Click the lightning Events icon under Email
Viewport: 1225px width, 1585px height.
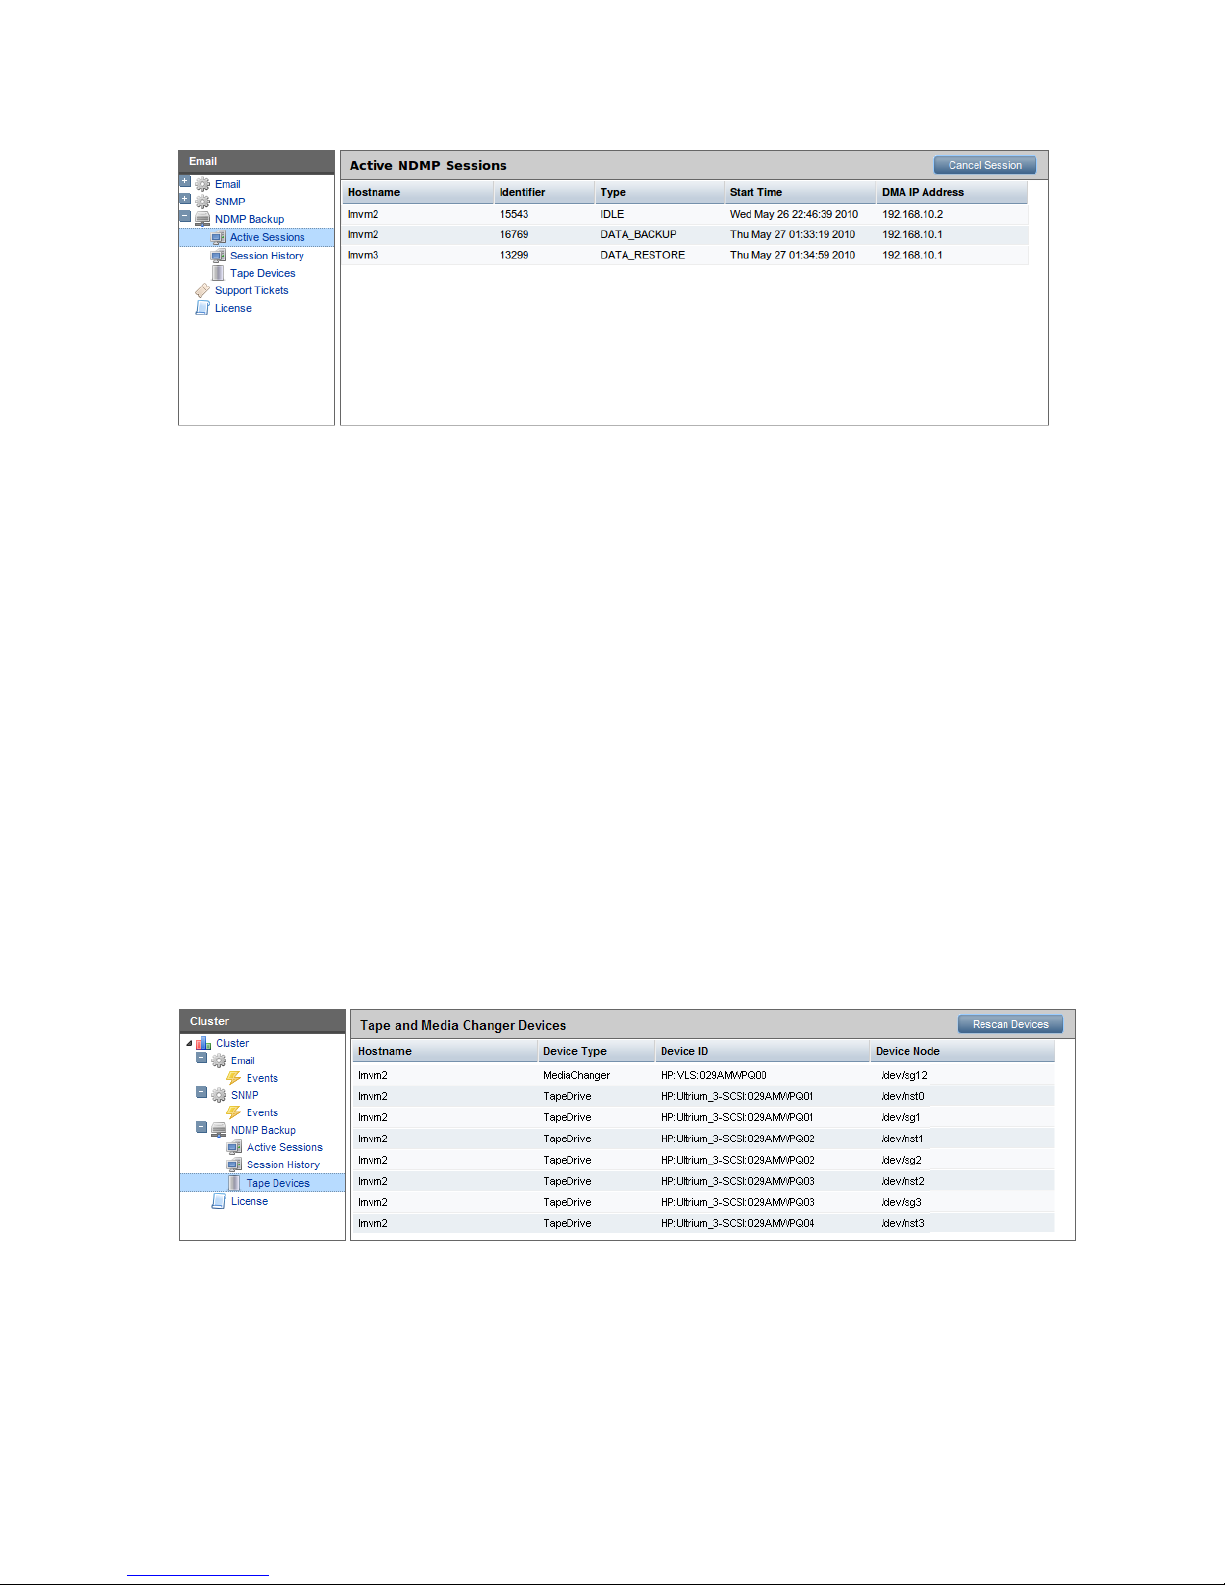click(234, 1078)
